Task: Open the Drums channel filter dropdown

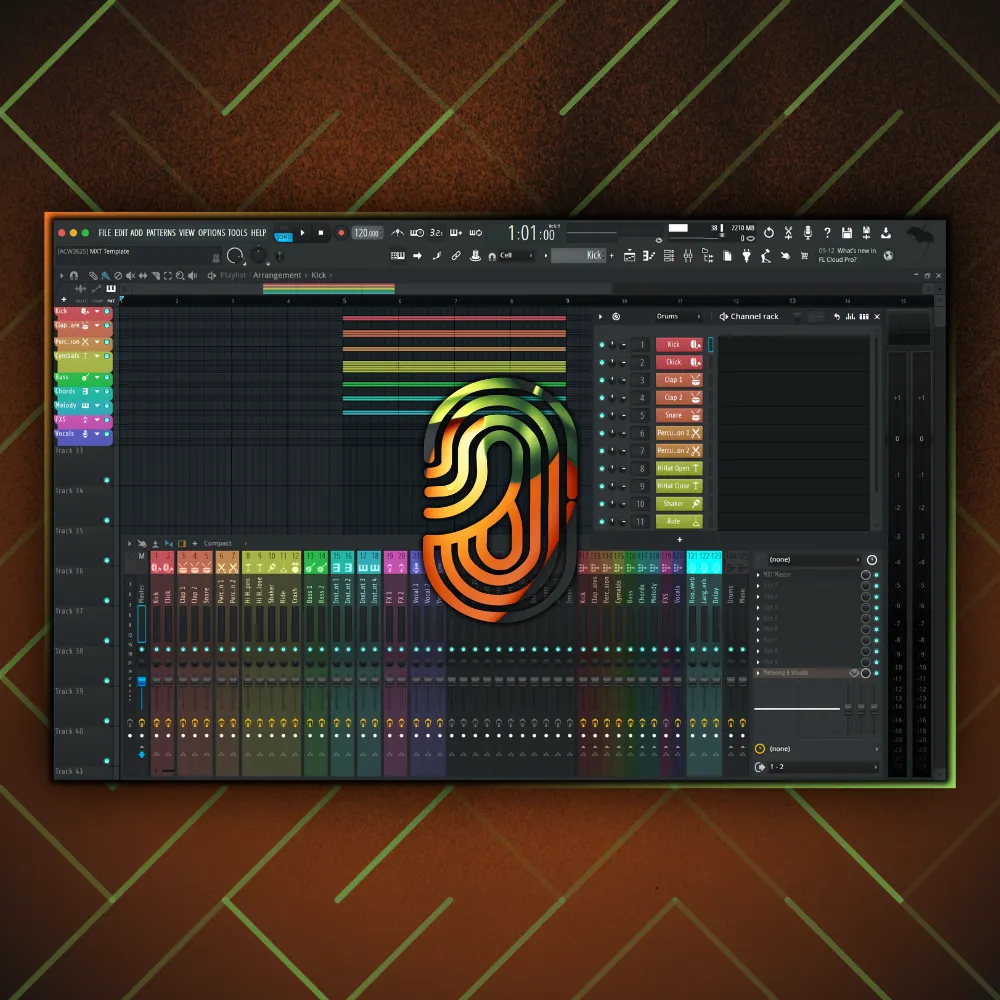Action: pyautogui.click(x=667, y=317)
